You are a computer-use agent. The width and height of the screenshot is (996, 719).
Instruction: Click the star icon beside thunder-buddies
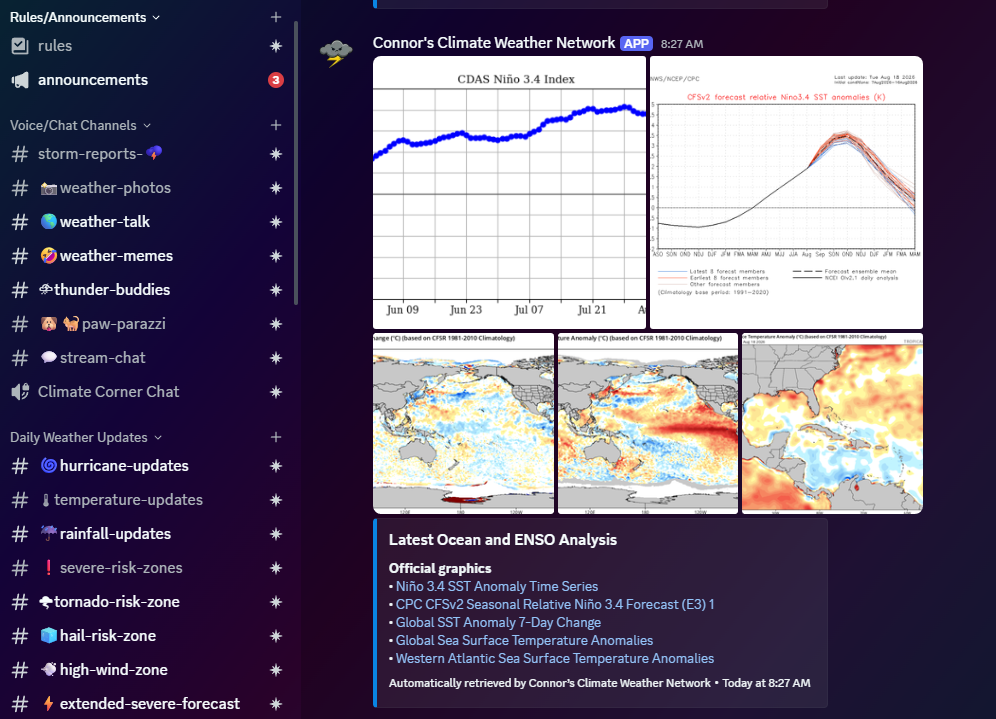[x=276, y=290]
